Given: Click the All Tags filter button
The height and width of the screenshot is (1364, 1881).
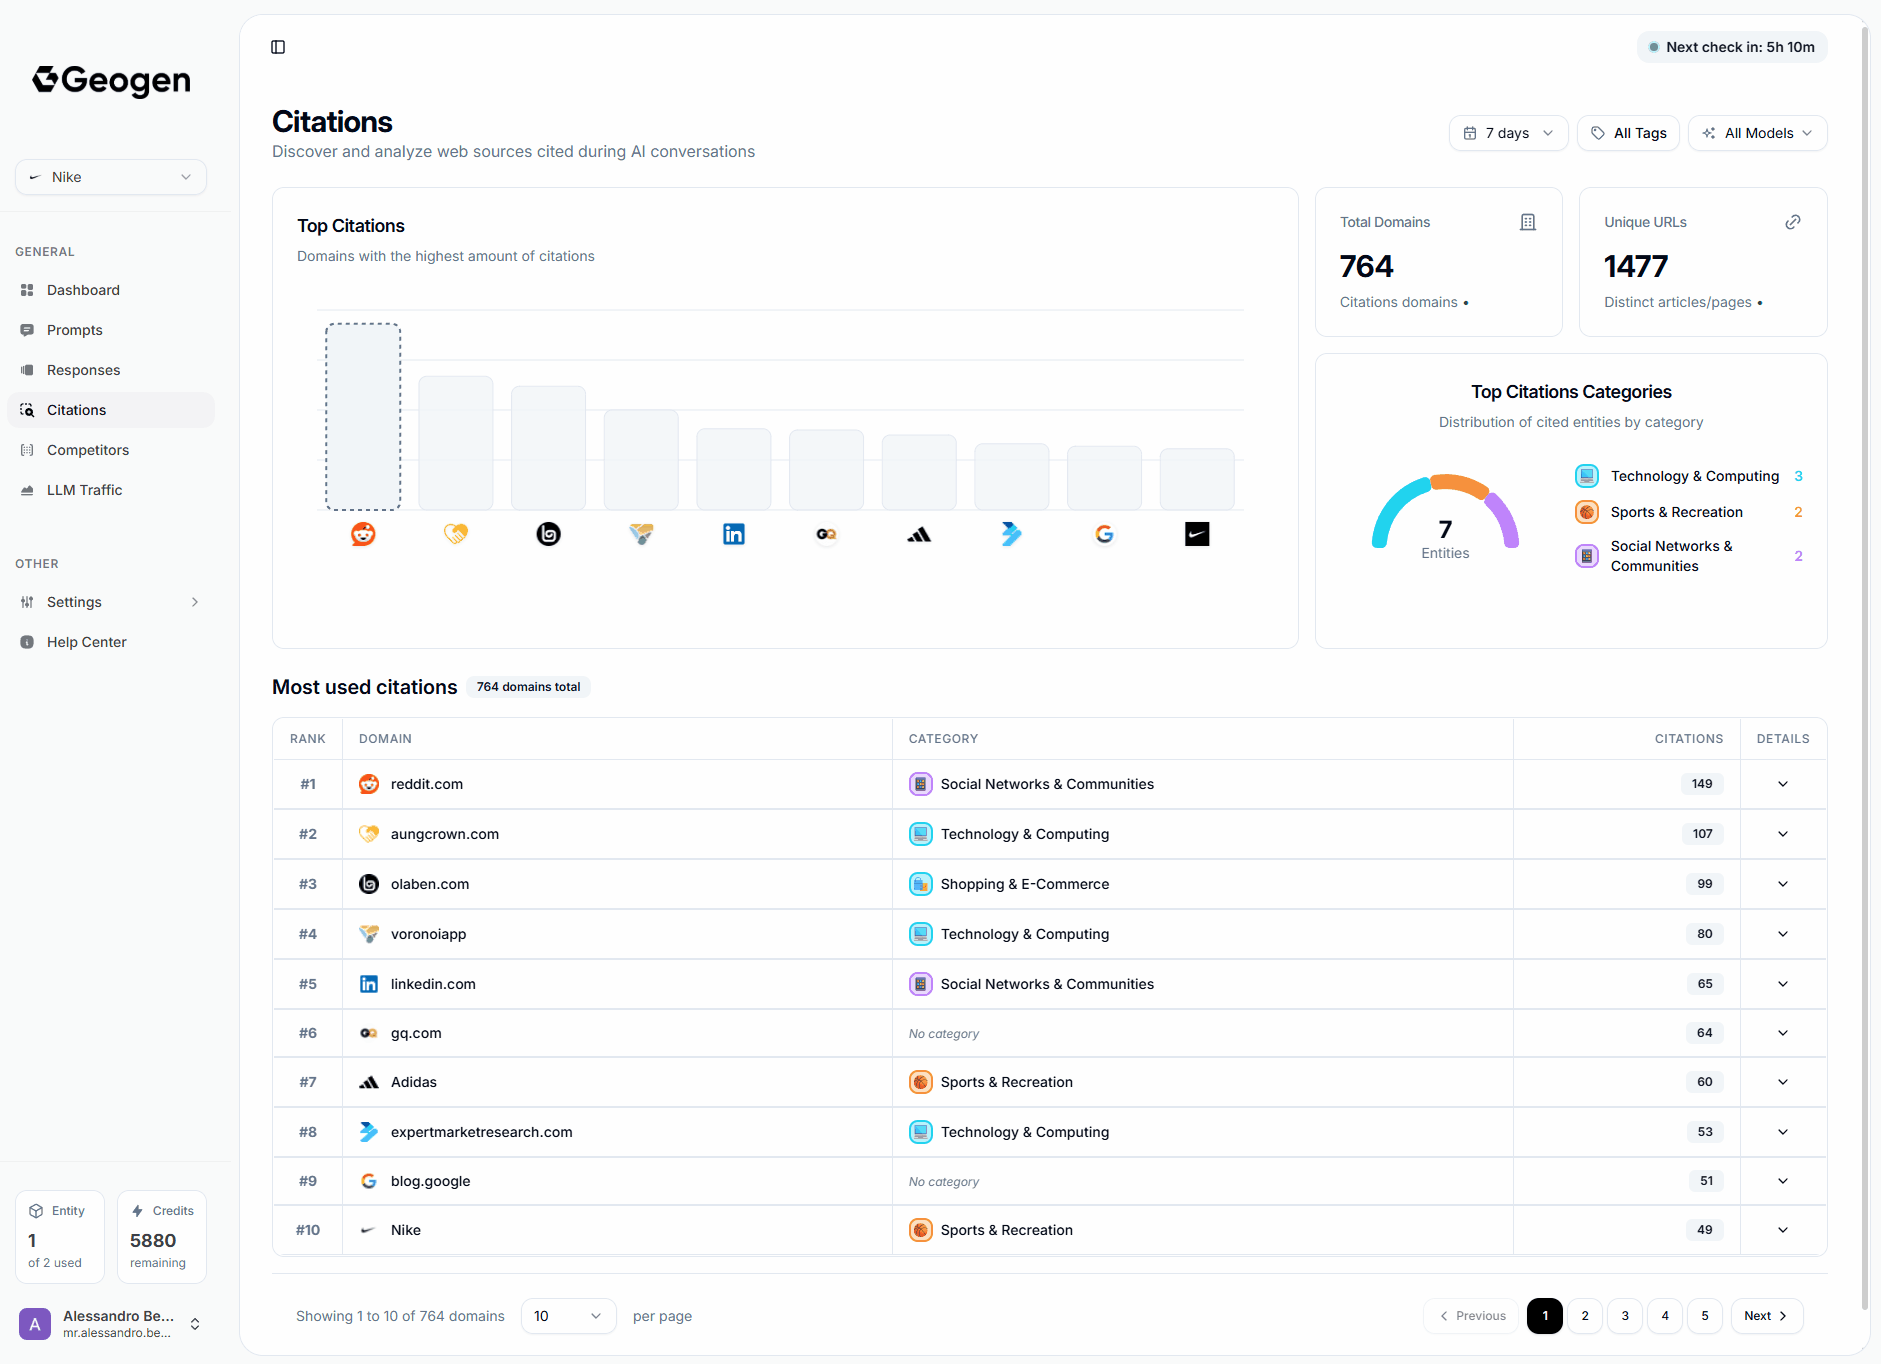Looking at the screenshot, I should (x=1628, y=133).
